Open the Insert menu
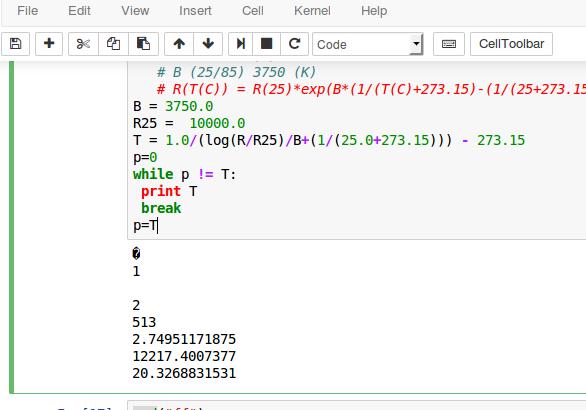The width and height of the screenshot is (586, 410). click(x=195, y=10)
